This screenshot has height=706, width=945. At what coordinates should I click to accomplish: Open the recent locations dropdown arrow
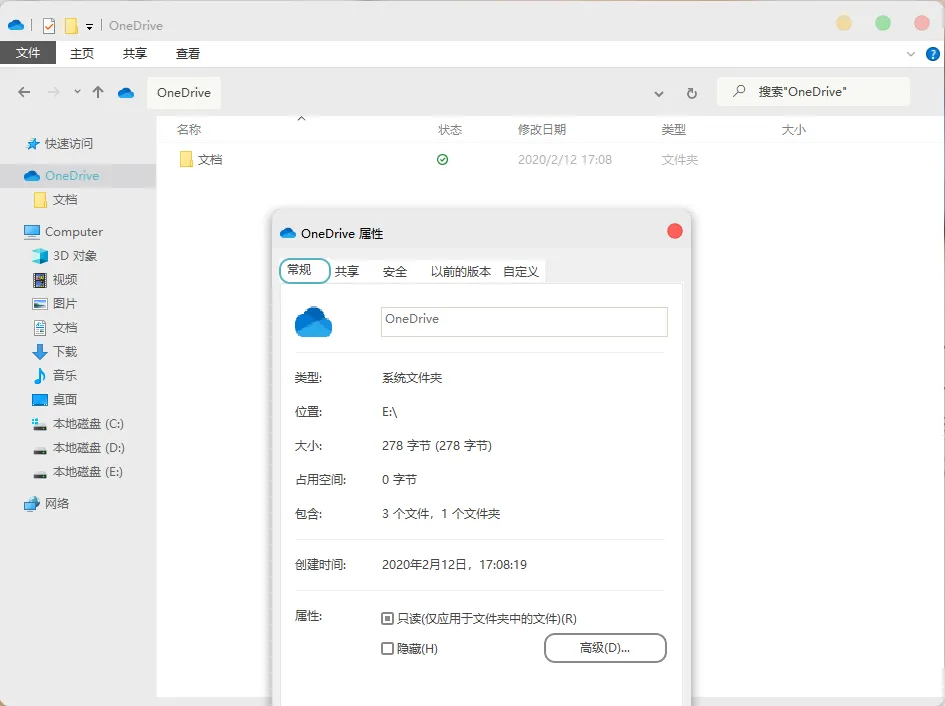(x=77, y=92)
